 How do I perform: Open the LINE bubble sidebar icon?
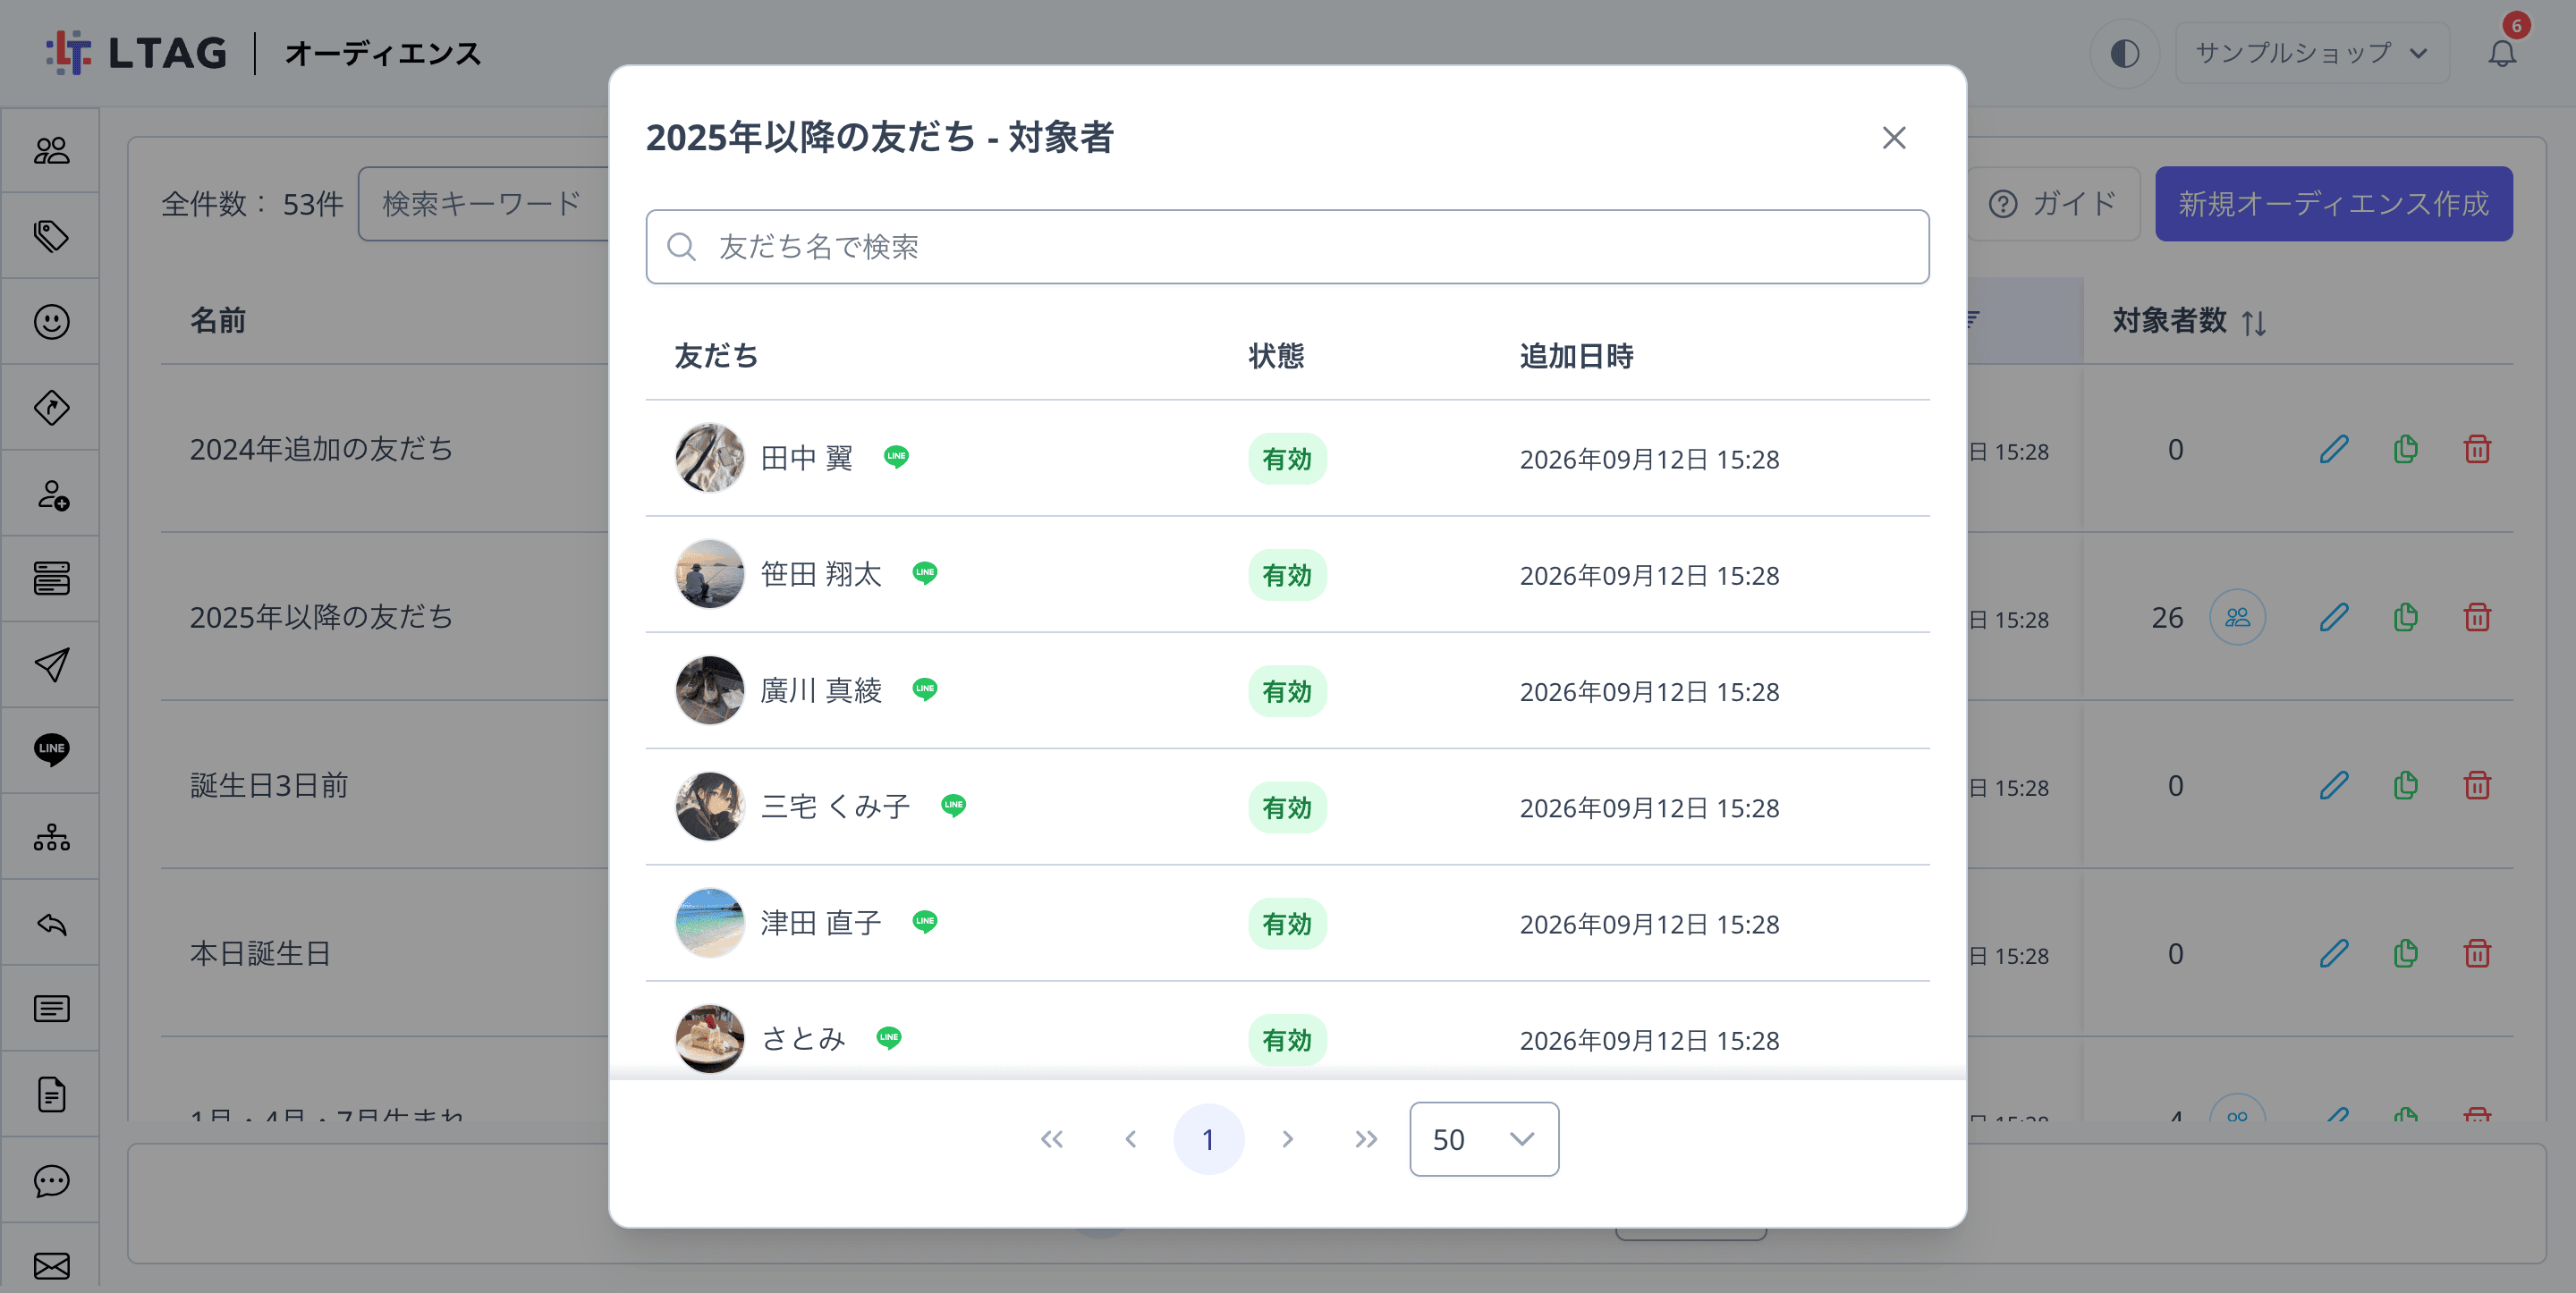tap(51, 750)
